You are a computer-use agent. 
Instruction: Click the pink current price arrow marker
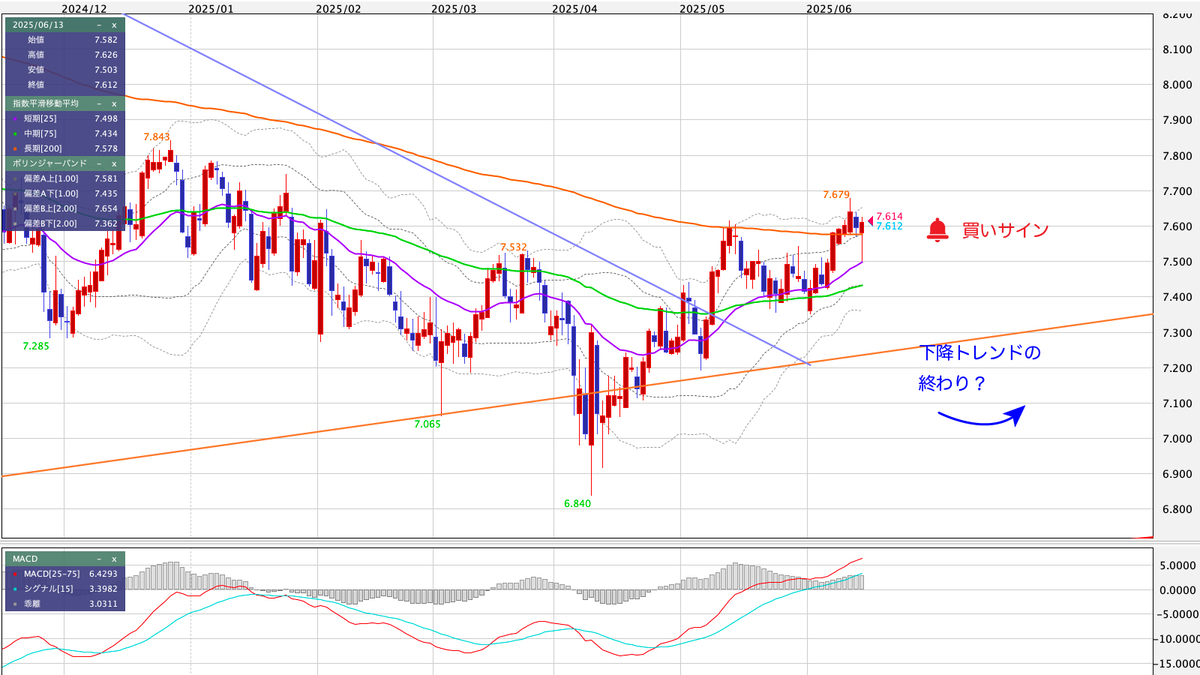870,221
